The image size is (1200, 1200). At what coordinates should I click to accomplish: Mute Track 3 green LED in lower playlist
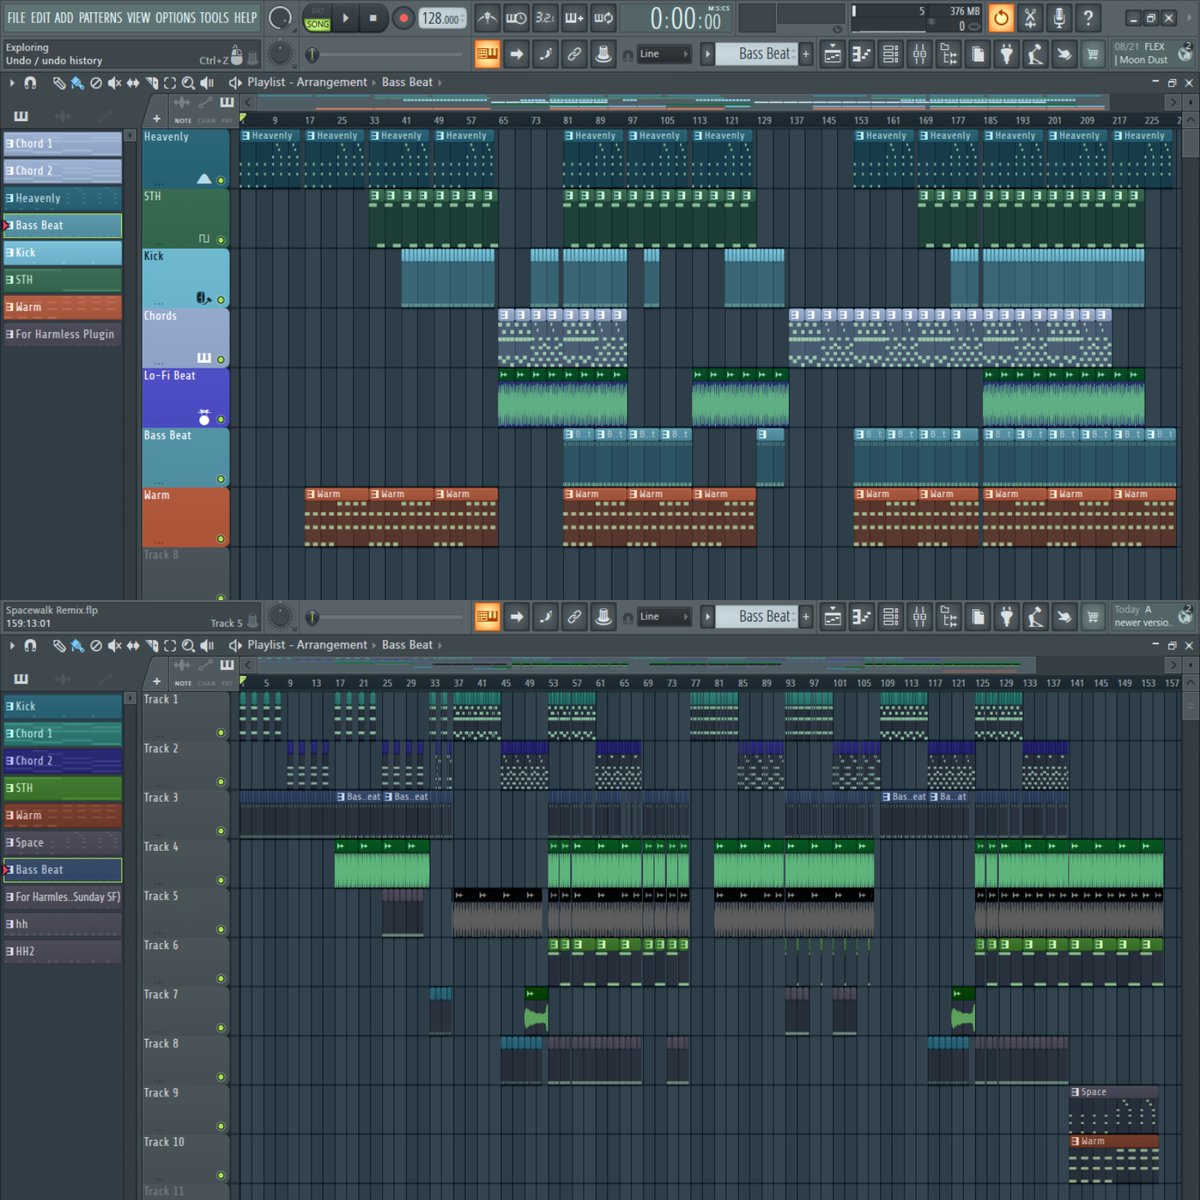(x=221, y=831)
